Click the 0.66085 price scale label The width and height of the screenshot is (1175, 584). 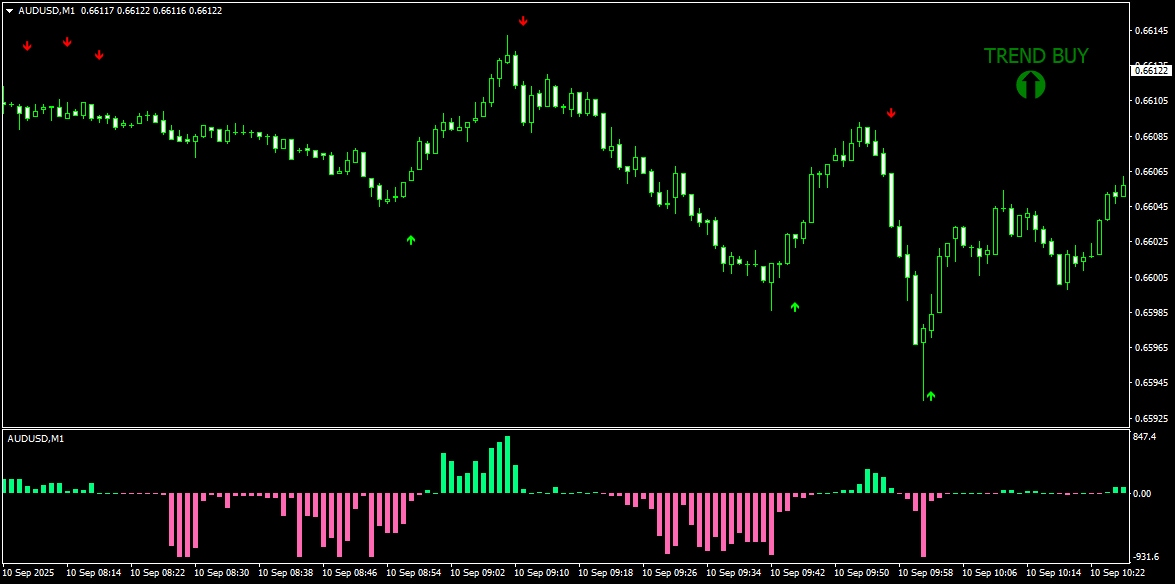pyautogui.click(x=1151, y=137)
